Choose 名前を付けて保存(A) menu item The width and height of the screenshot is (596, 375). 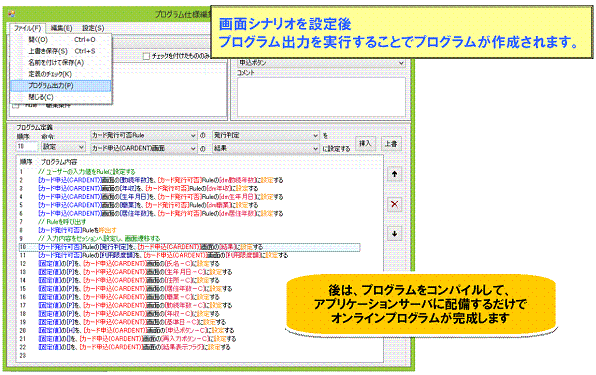61,62
